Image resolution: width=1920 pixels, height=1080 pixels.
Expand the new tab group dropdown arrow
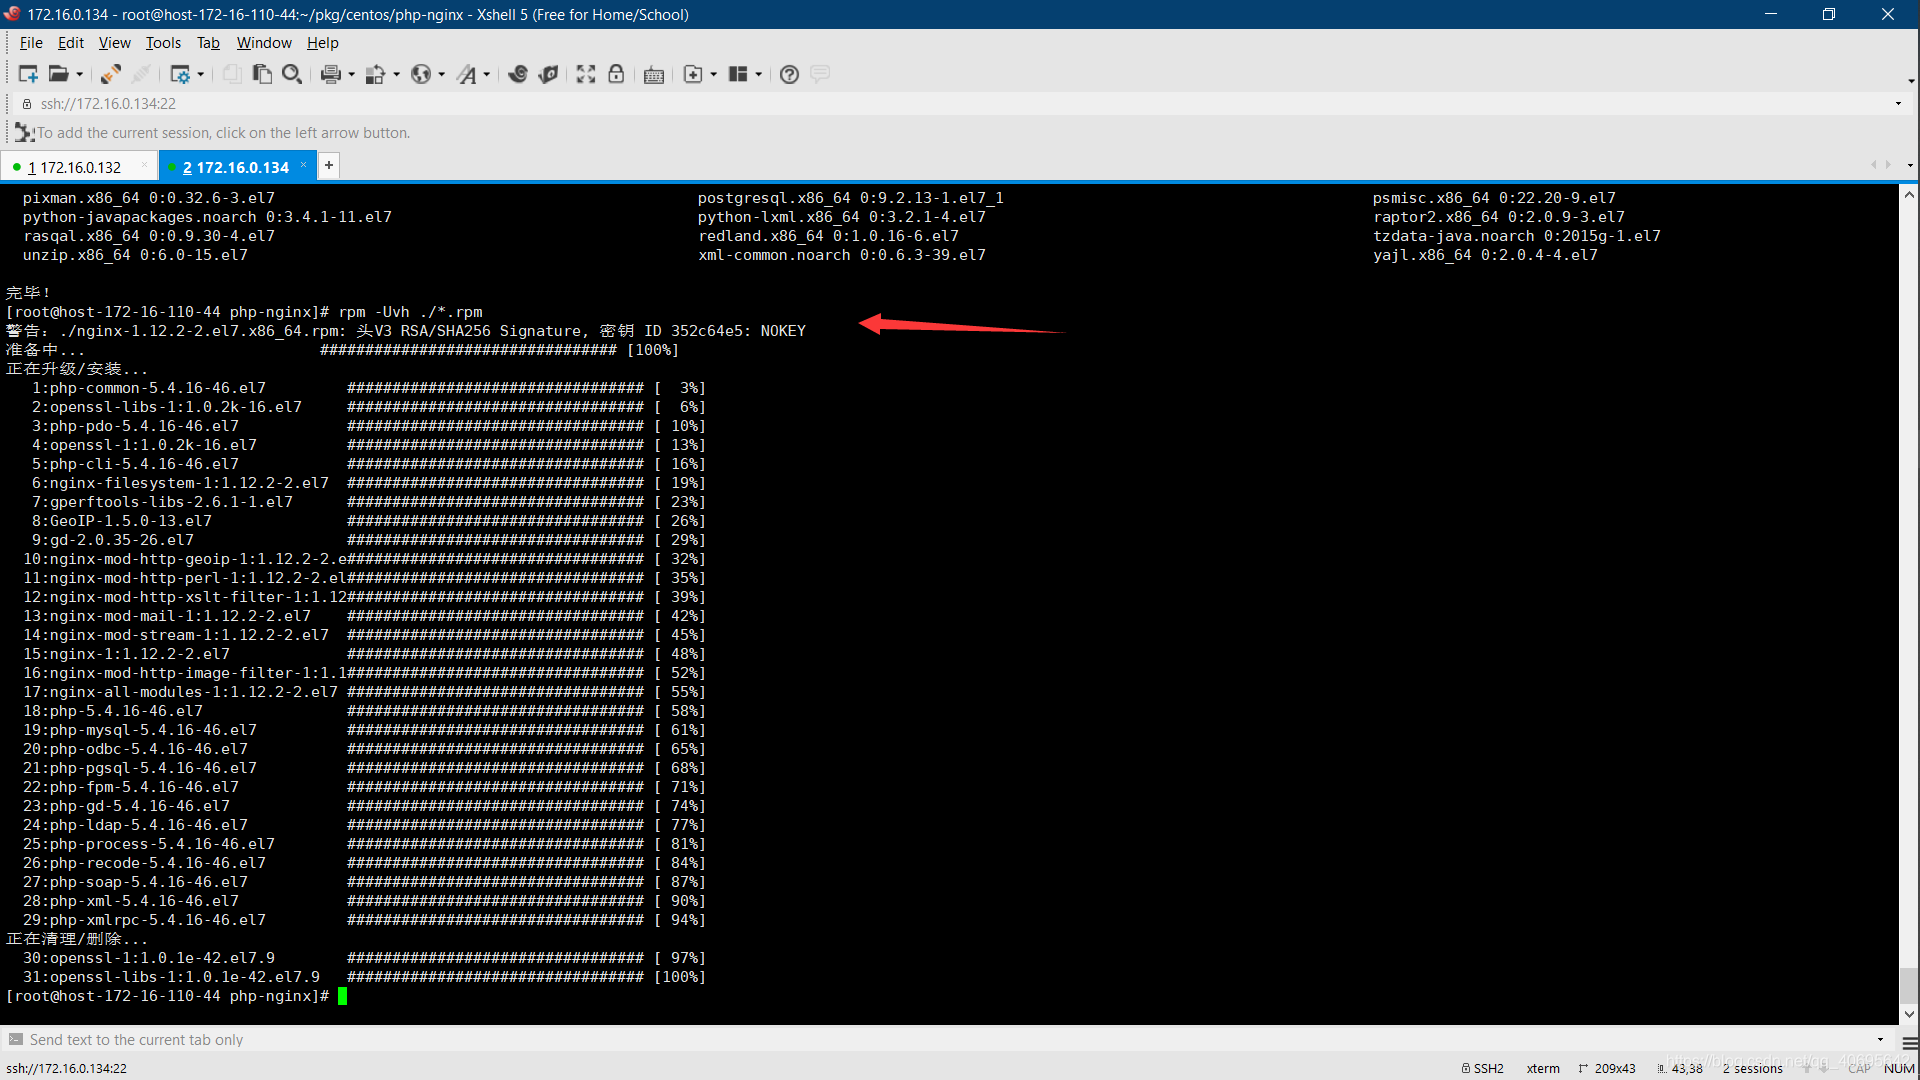click(x=714, y=74)
